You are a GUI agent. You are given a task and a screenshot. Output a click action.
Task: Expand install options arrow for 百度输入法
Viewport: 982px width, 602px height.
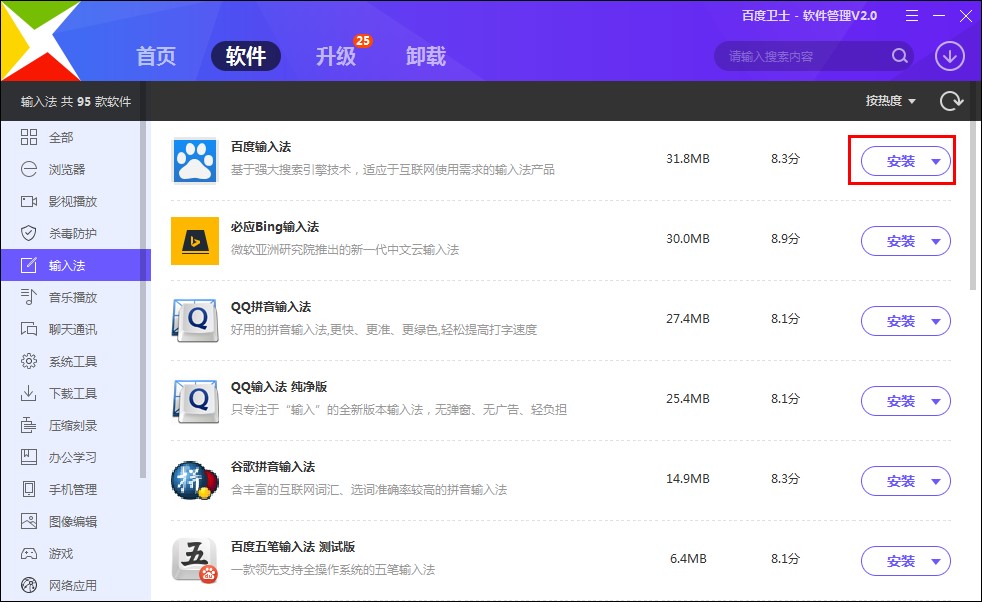(936, 161)
